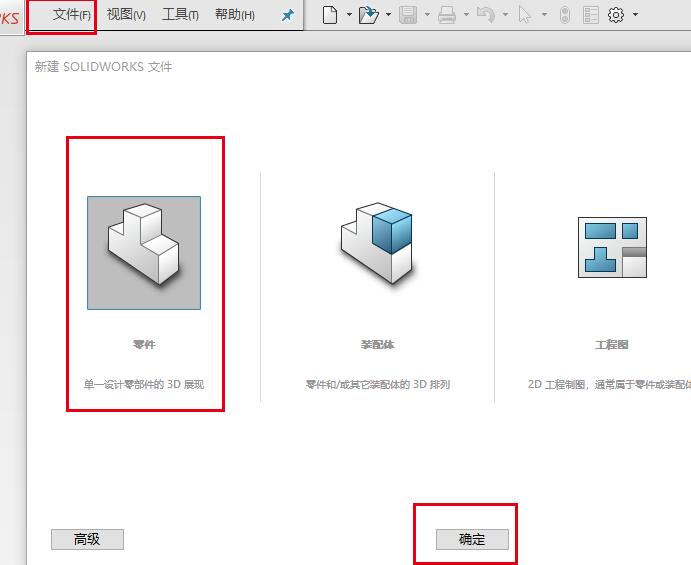The height and width of the screenshot is (565, 691).
Task: Expand the Save dropdown arrow
Action: click(427, 15)
